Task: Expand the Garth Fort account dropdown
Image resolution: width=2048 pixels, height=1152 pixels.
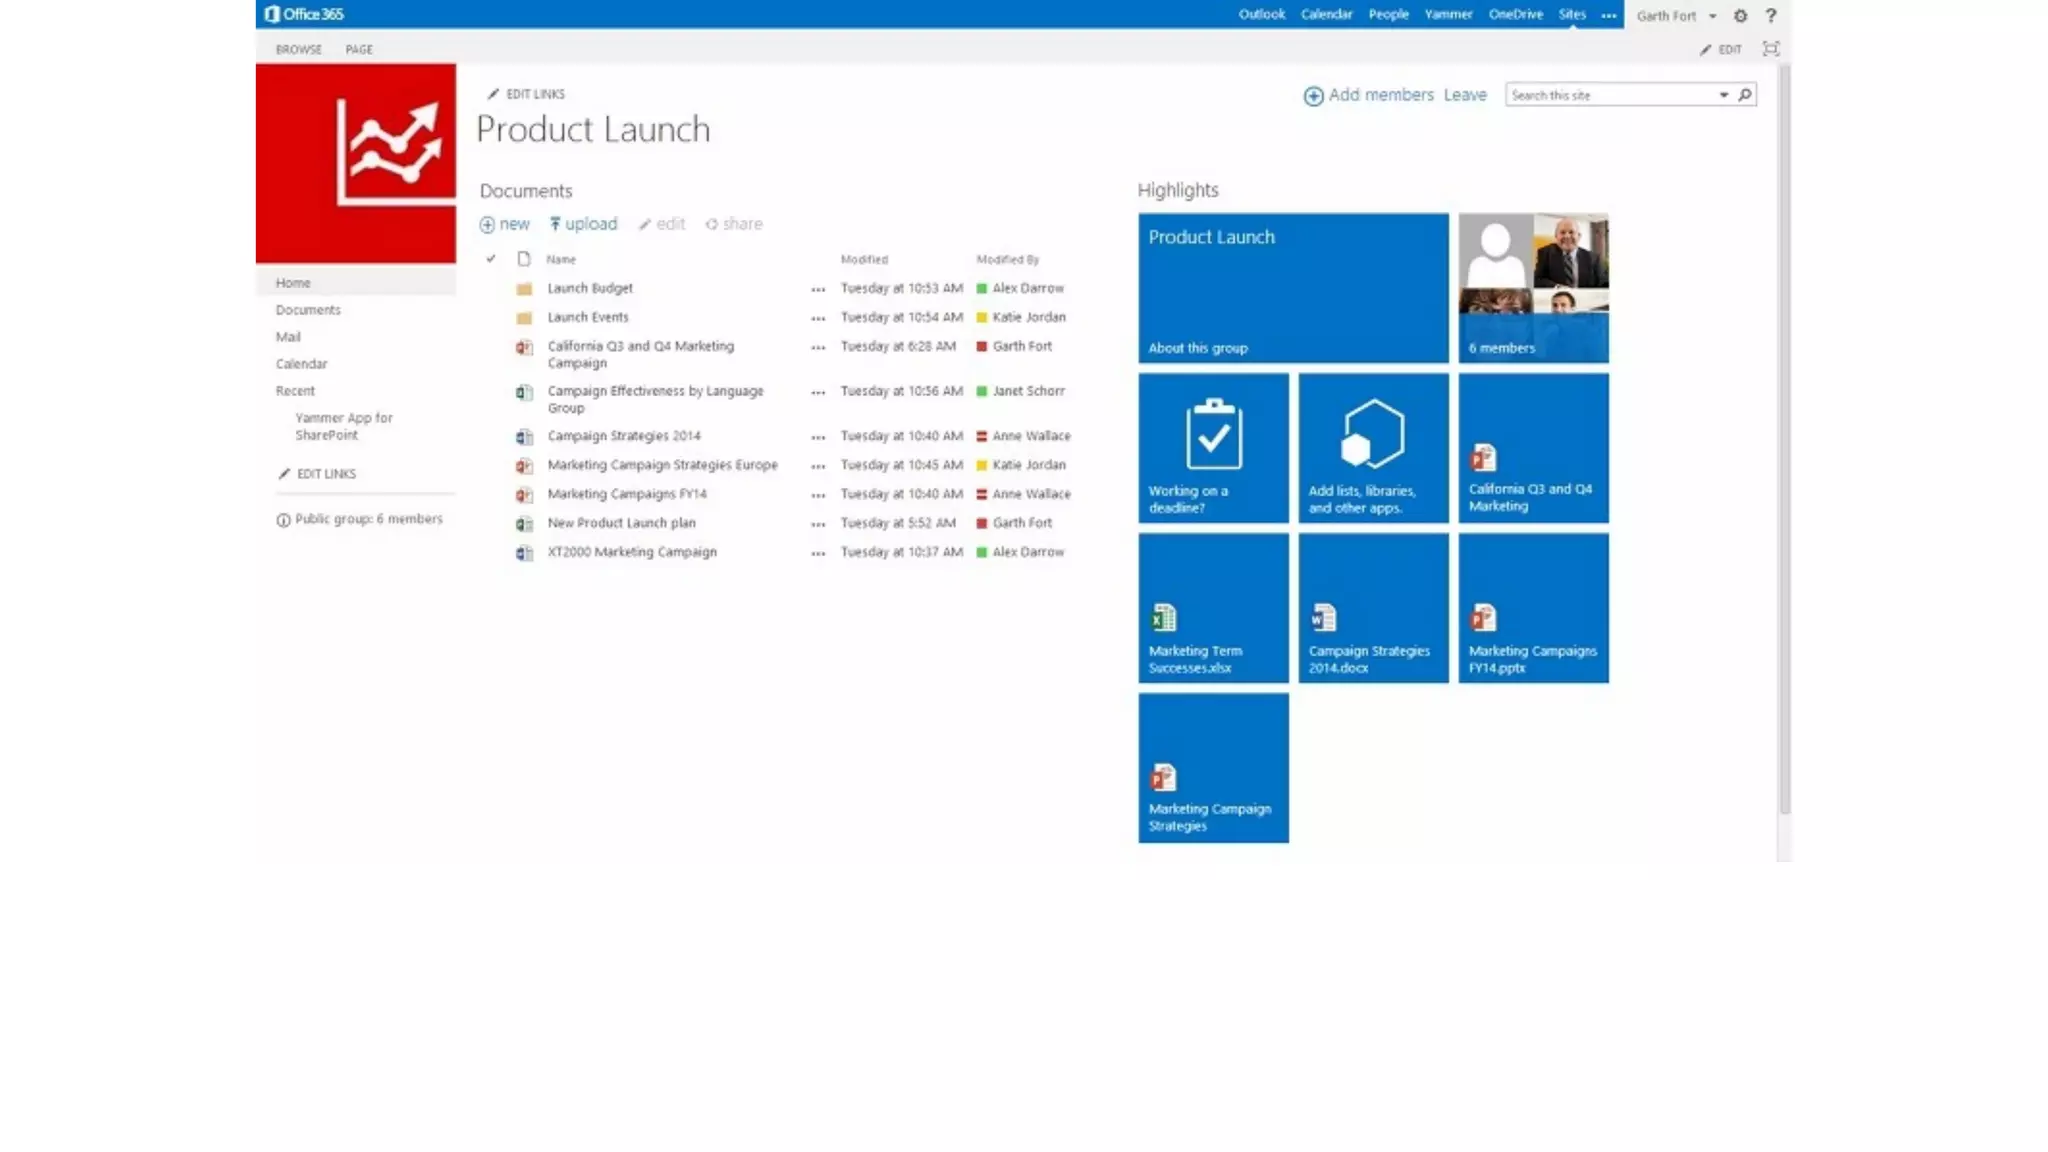Action: click(1712, 16)
